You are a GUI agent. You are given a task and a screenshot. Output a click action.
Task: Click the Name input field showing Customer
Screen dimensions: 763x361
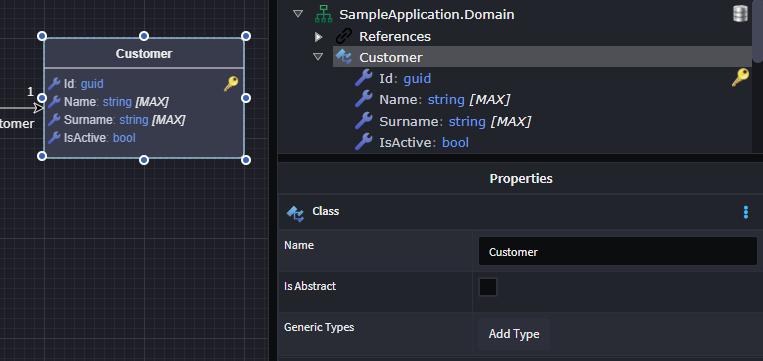[618, 251]
